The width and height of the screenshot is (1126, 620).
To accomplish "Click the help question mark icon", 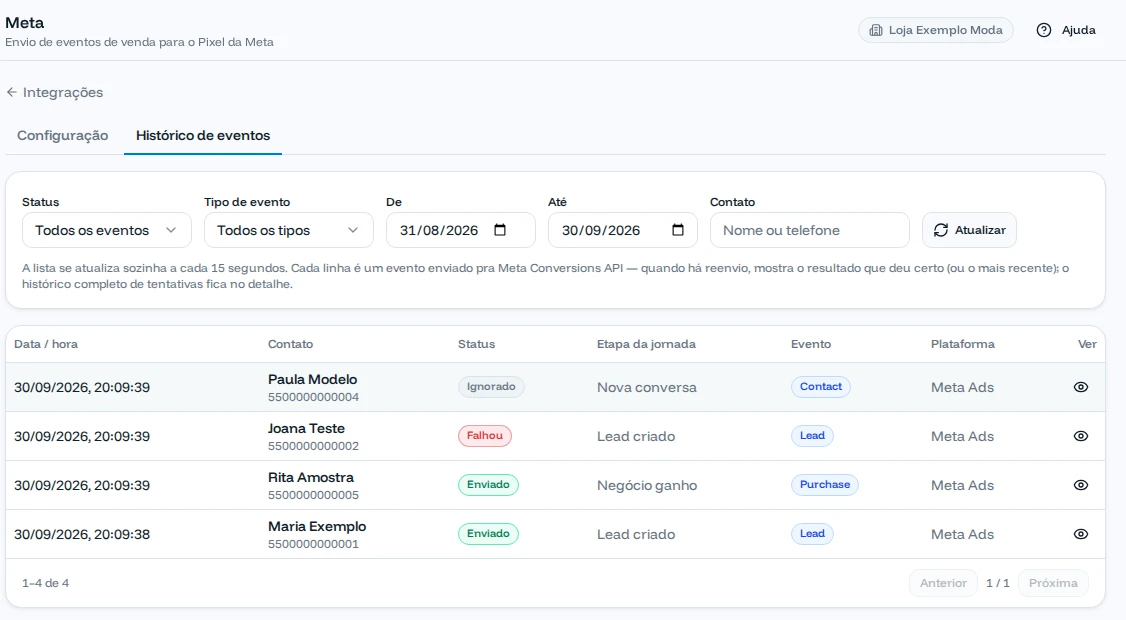I will click(1044, 30).
